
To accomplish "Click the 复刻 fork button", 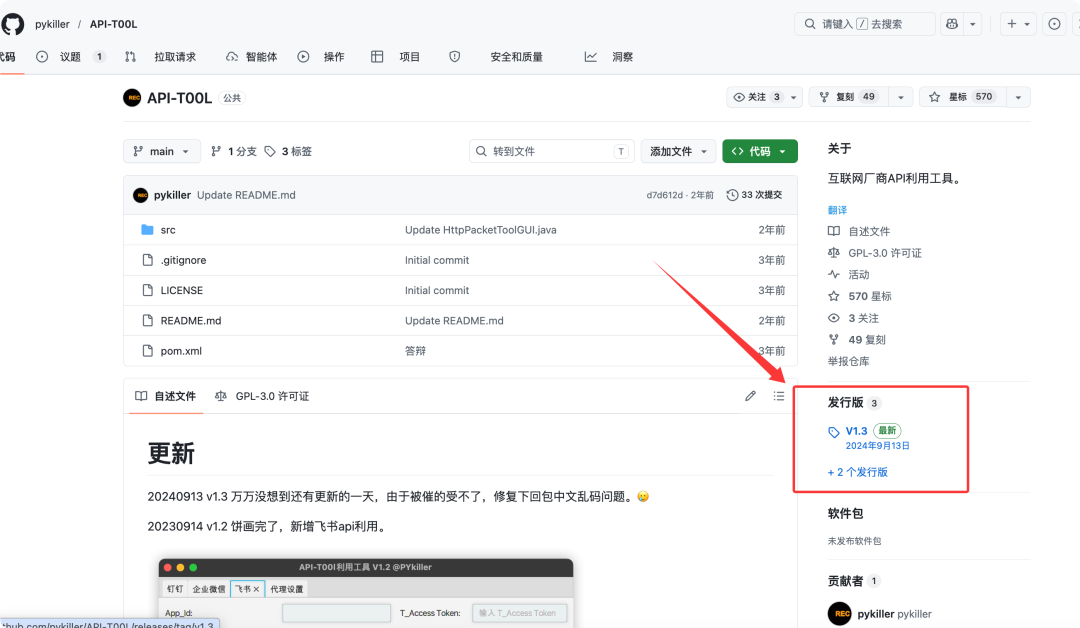I will tap(848, 97).
